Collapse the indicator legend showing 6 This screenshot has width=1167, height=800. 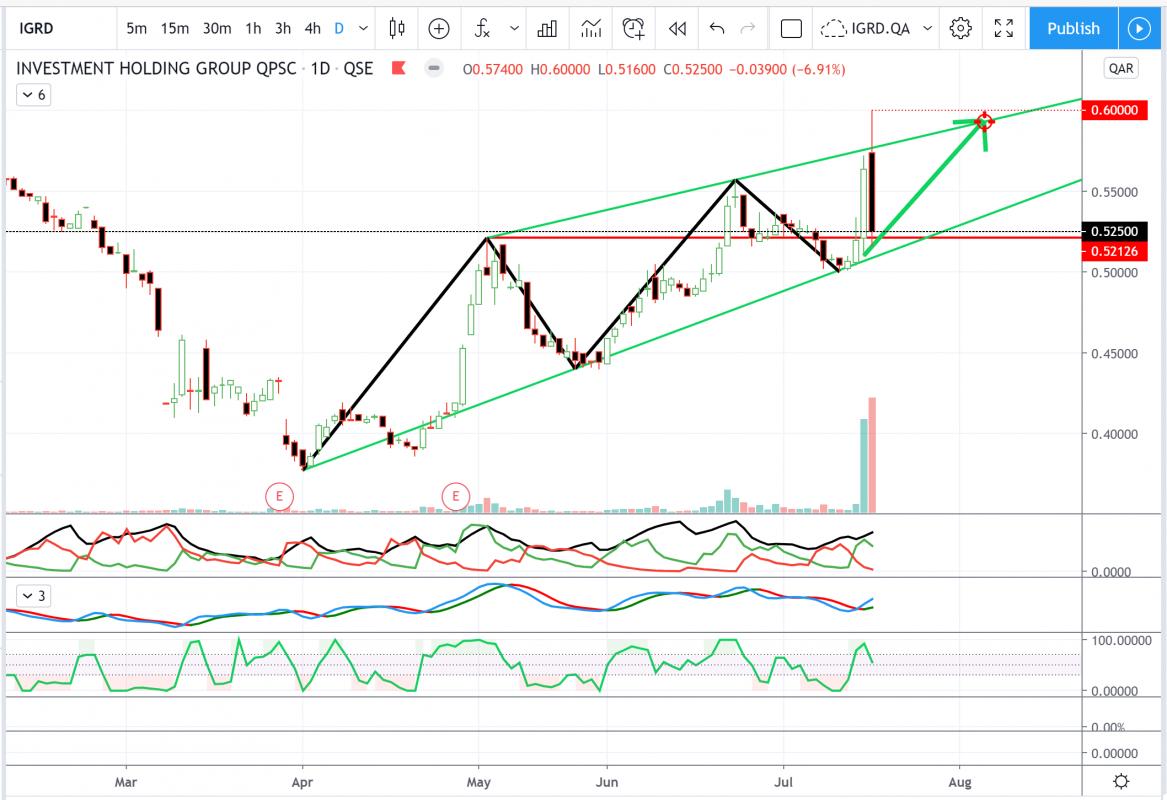tap(33, 95)
